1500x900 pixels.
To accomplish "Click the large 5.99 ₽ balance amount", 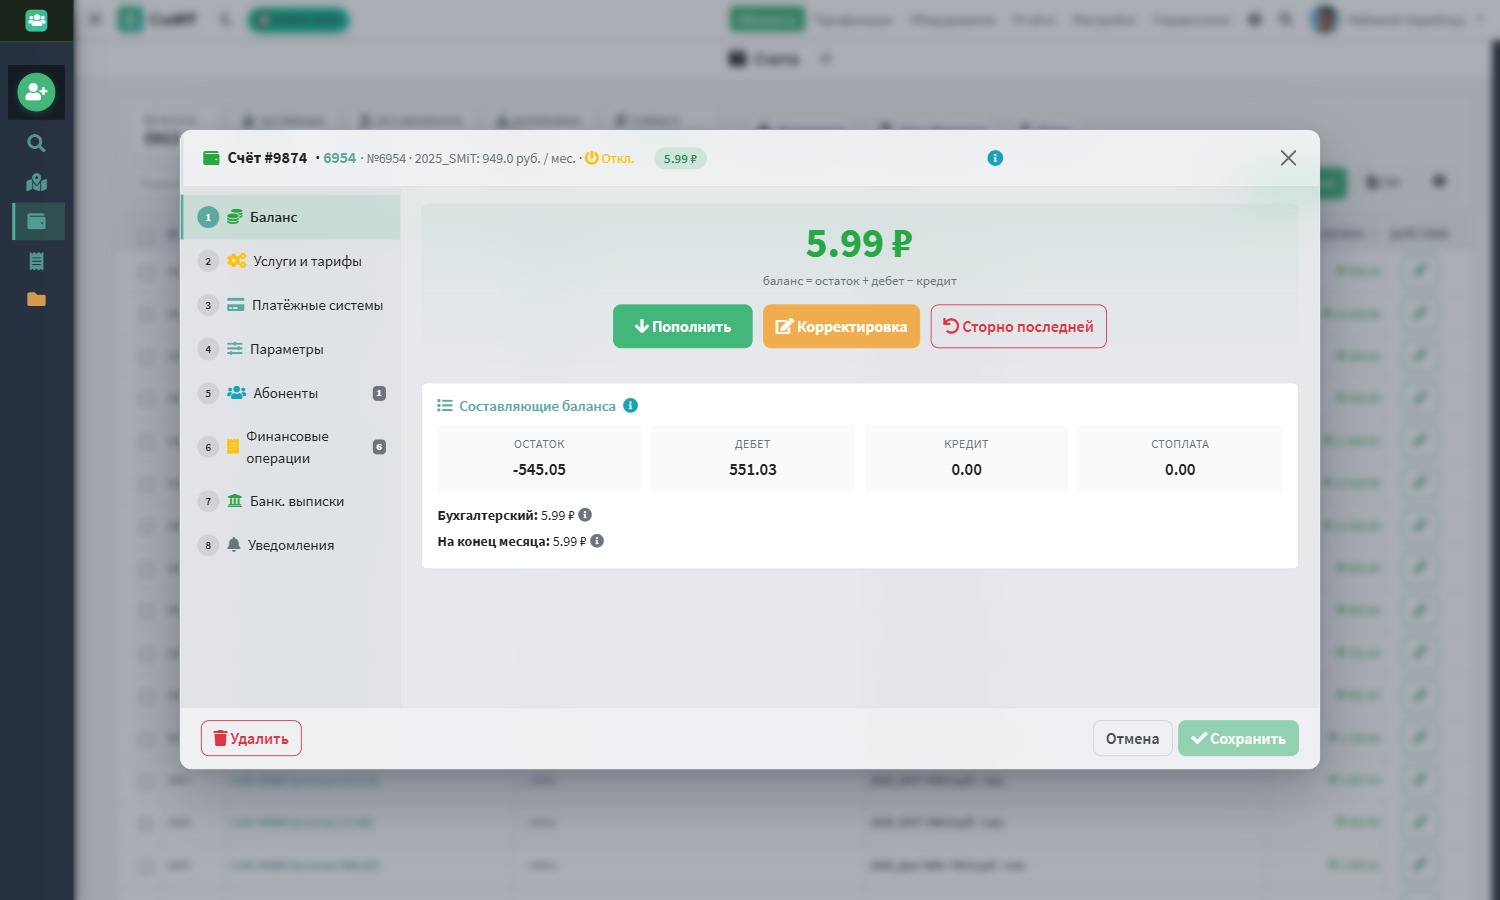I will click(859, 243).
